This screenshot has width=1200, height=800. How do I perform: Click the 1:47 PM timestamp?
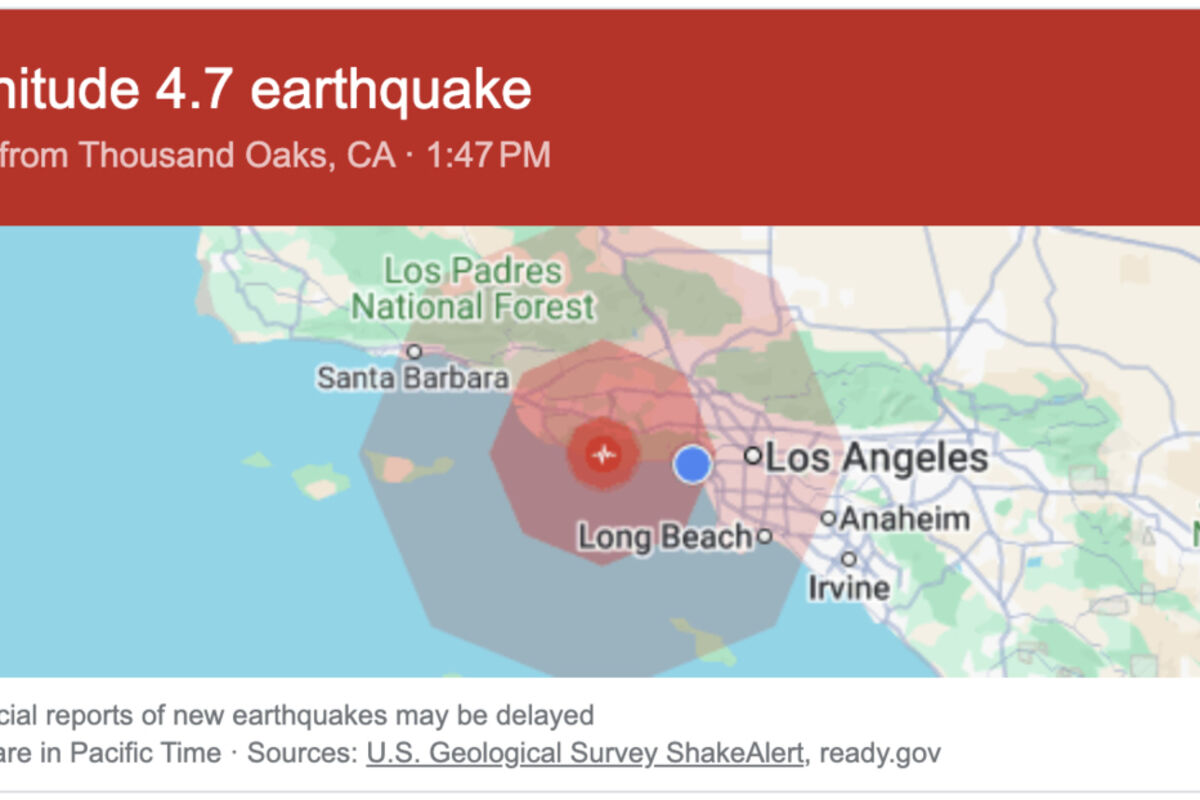click(x=489, y=155)
